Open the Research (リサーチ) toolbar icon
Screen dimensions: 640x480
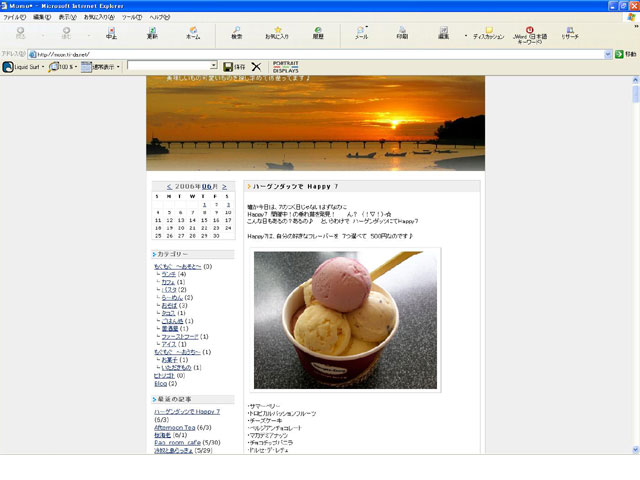(x=570, y=30)
